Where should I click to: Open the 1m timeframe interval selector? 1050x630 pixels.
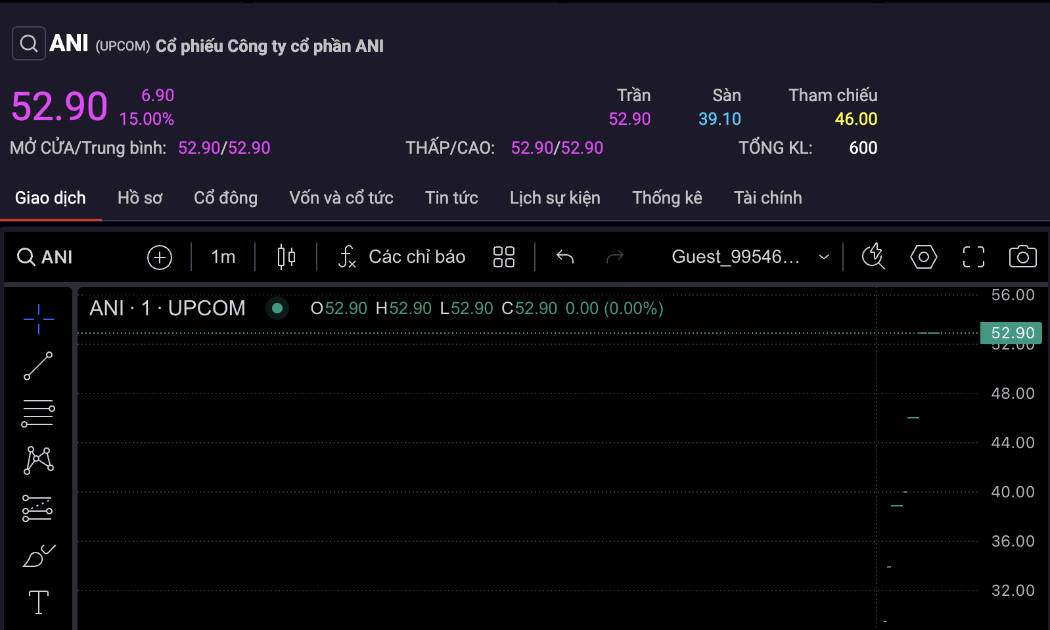pyautogui.click(x=223, y=256)
